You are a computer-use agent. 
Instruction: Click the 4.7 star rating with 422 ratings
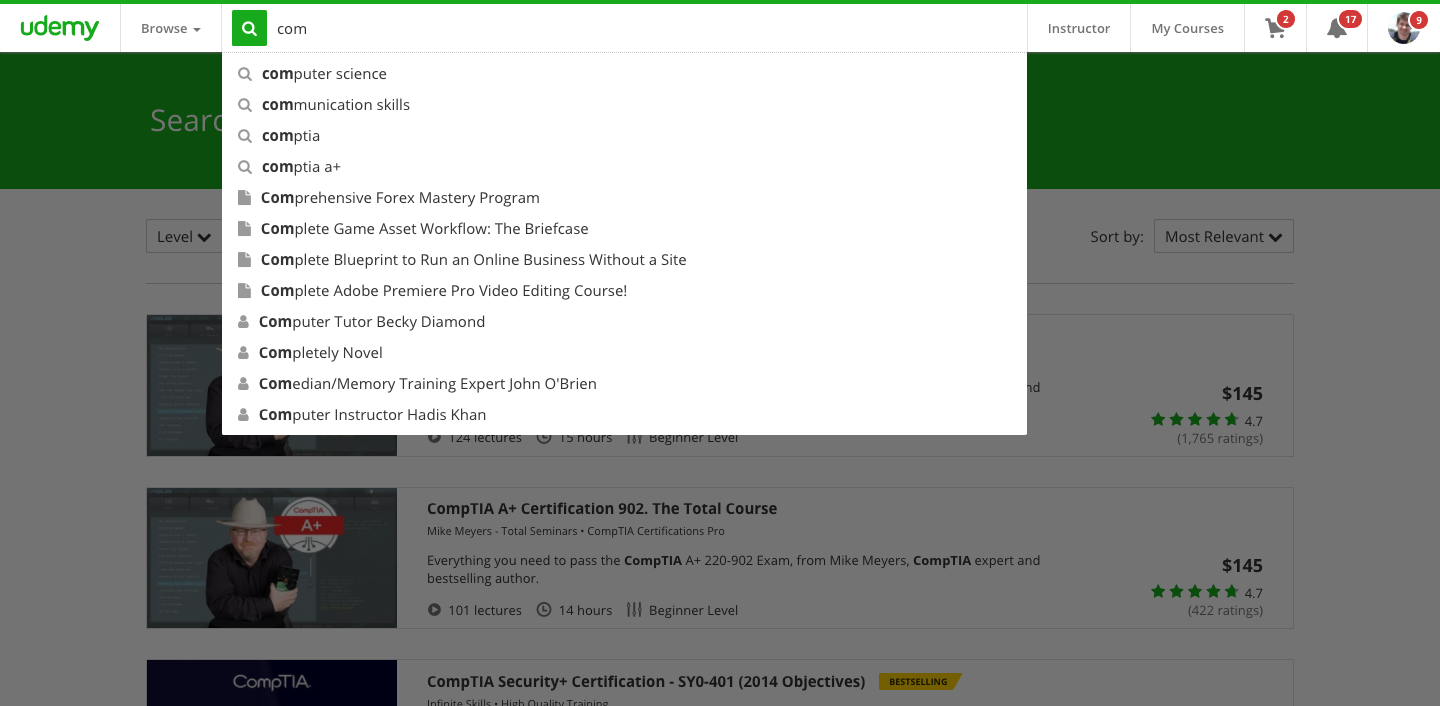(1206, 592)
